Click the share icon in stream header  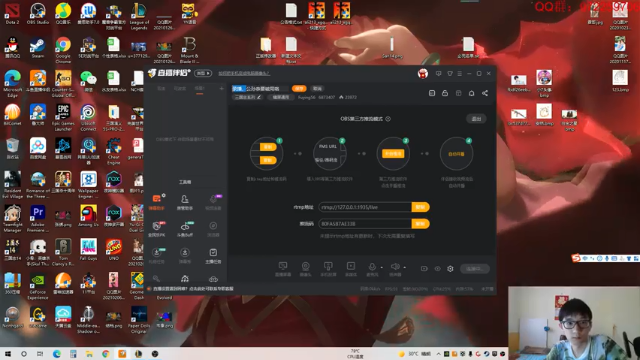[485, 93]
